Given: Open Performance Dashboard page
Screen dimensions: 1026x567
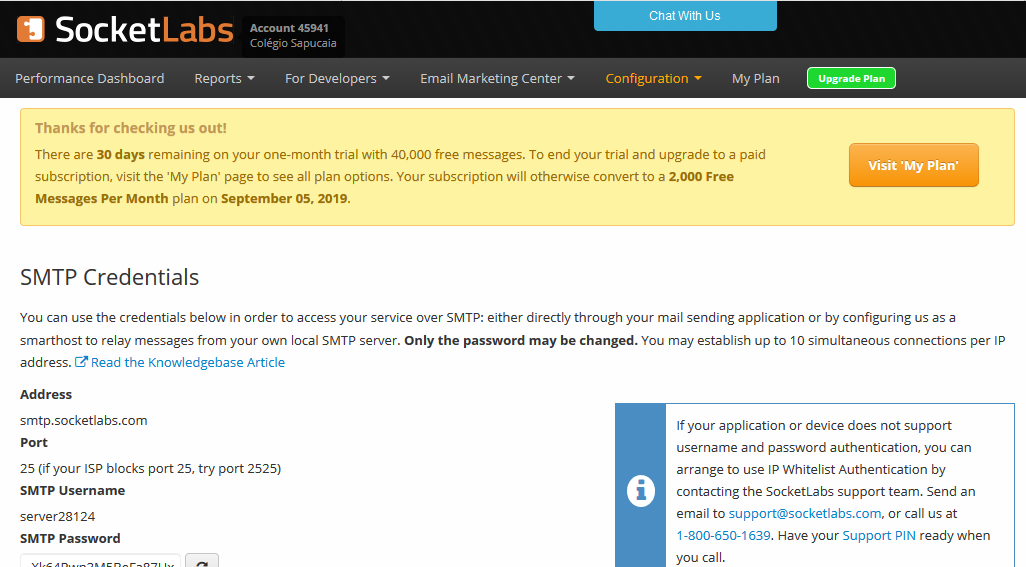Looking at the screenshot, I should pos(90,78).
